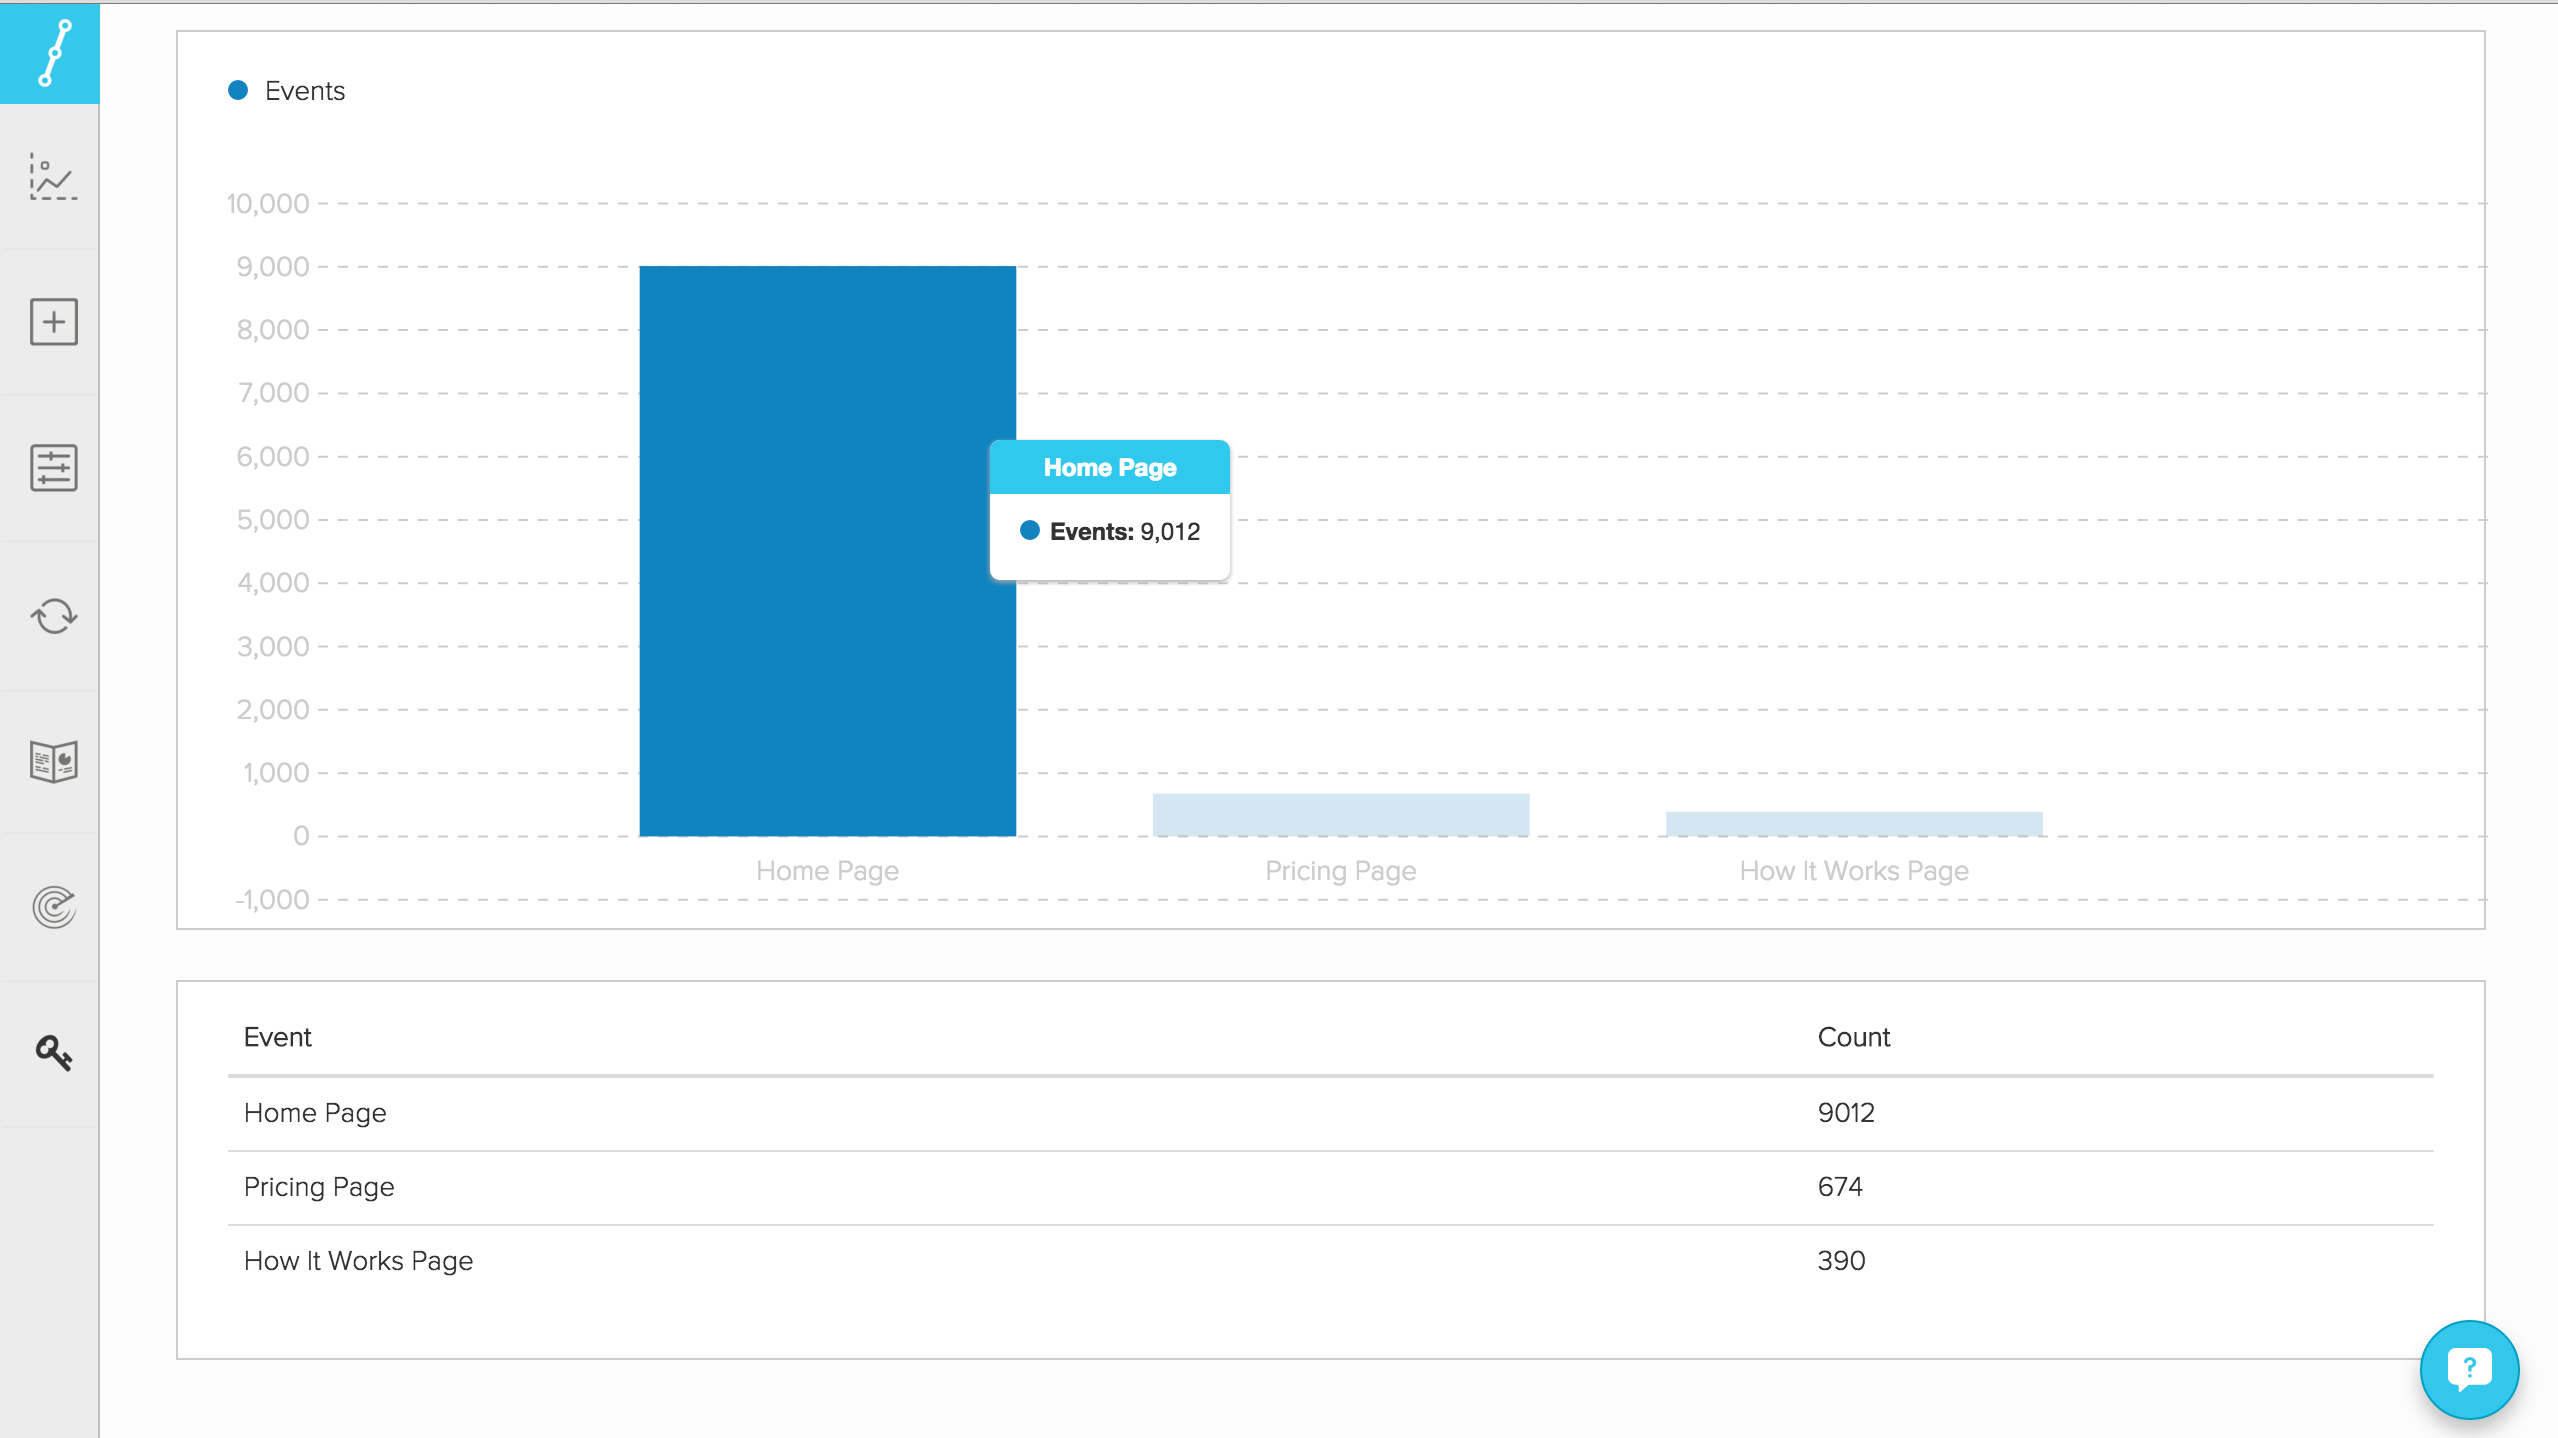Viewport: 2558px width, 1438px height.
Task: Open the line chart trends icon
Action: [x=52, y=177]
